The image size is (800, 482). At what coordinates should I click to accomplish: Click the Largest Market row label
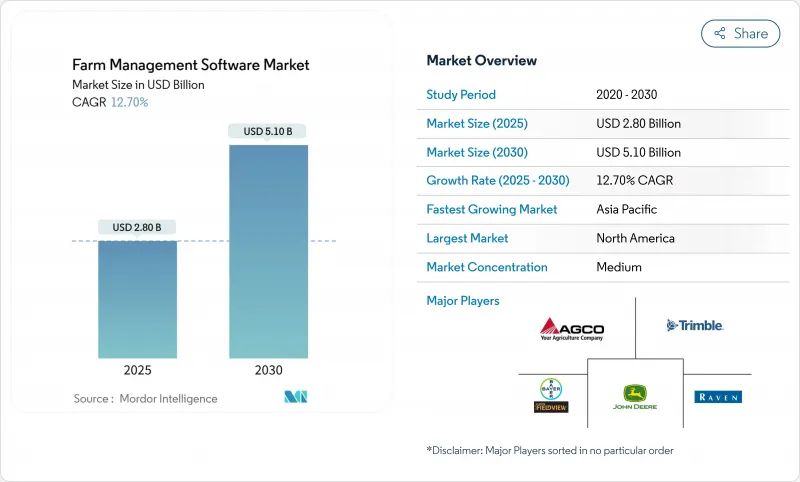pos(467,238)
